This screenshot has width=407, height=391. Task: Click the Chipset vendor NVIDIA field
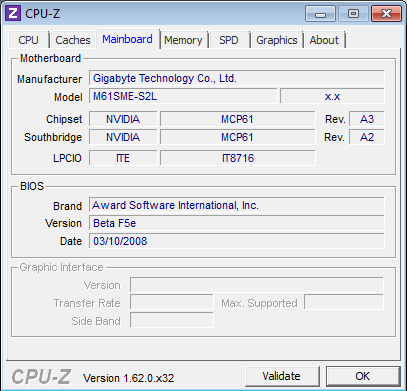(123, 119)
